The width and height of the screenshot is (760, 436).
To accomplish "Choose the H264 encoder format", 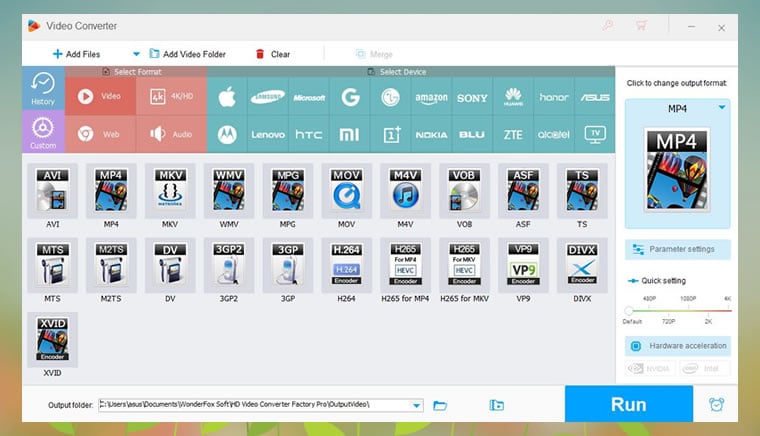I will 347,265.
